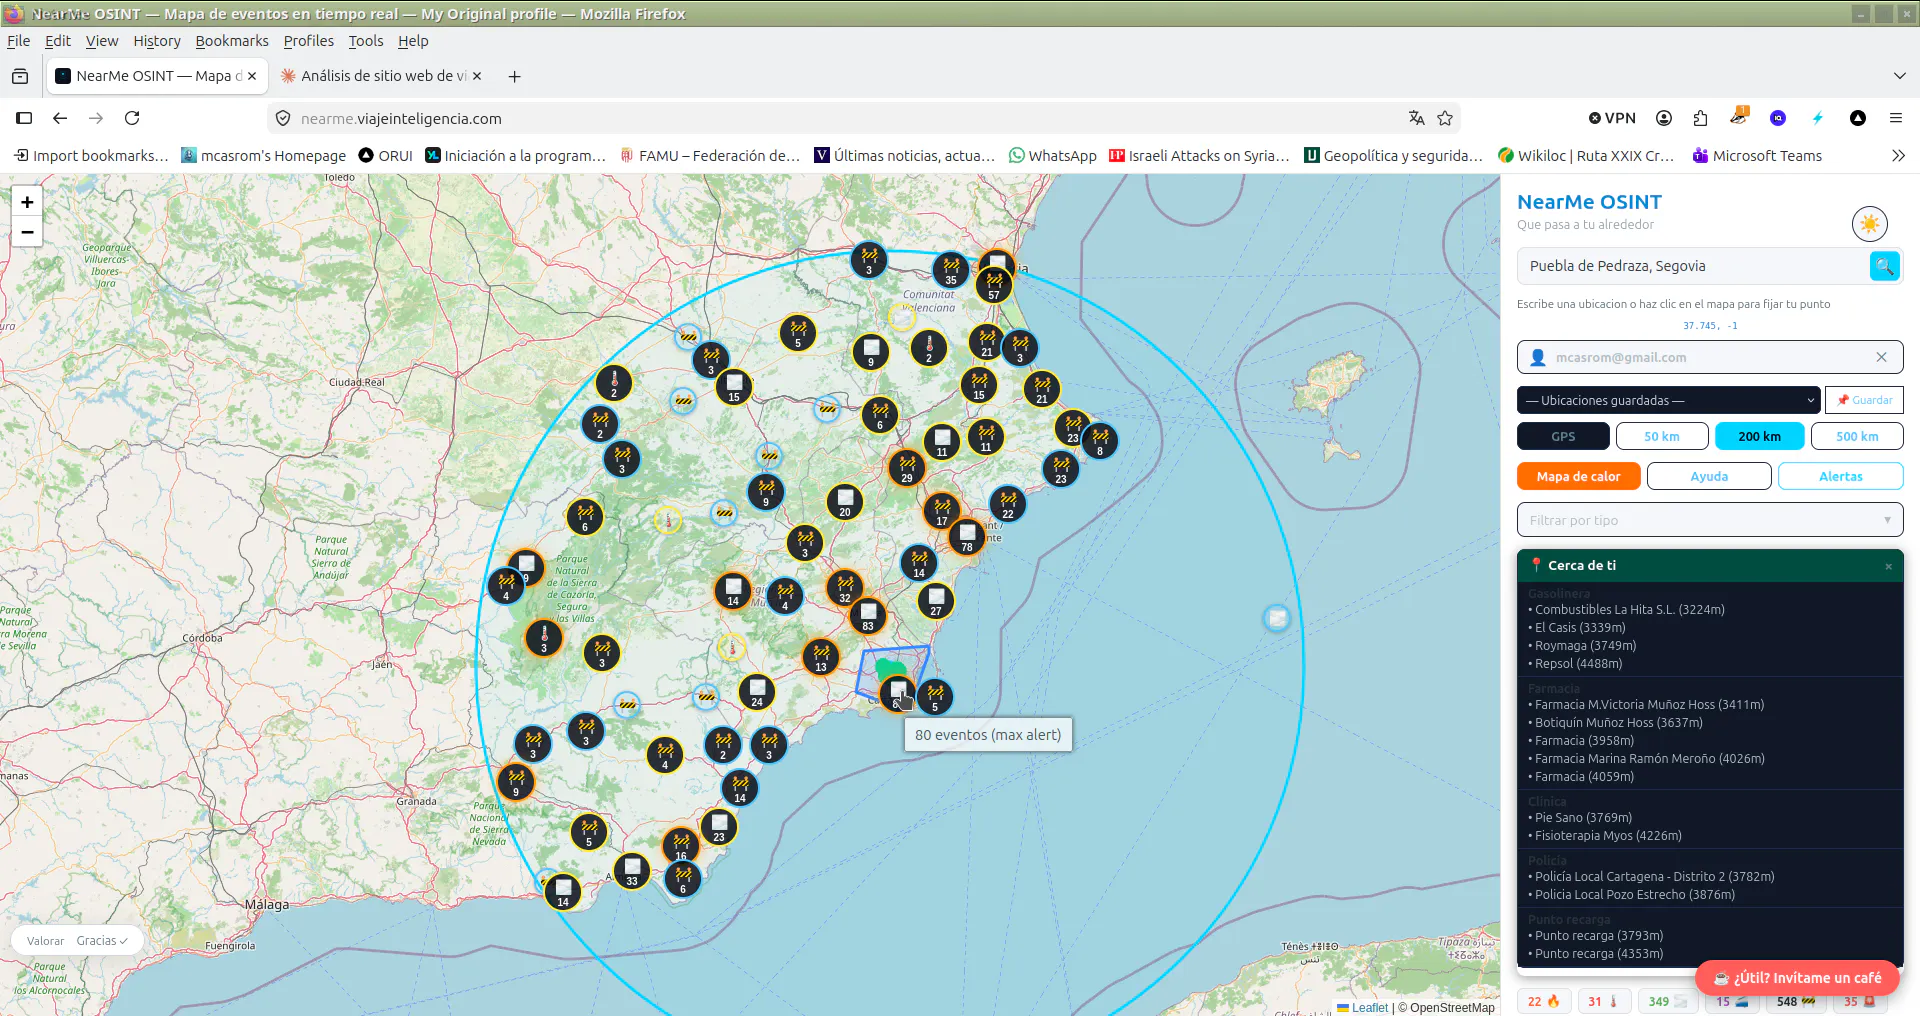The image size is (1920, 1016).
Task: Open the roadworks cluster marker showing 22
Action: (x=1008, y=503)
